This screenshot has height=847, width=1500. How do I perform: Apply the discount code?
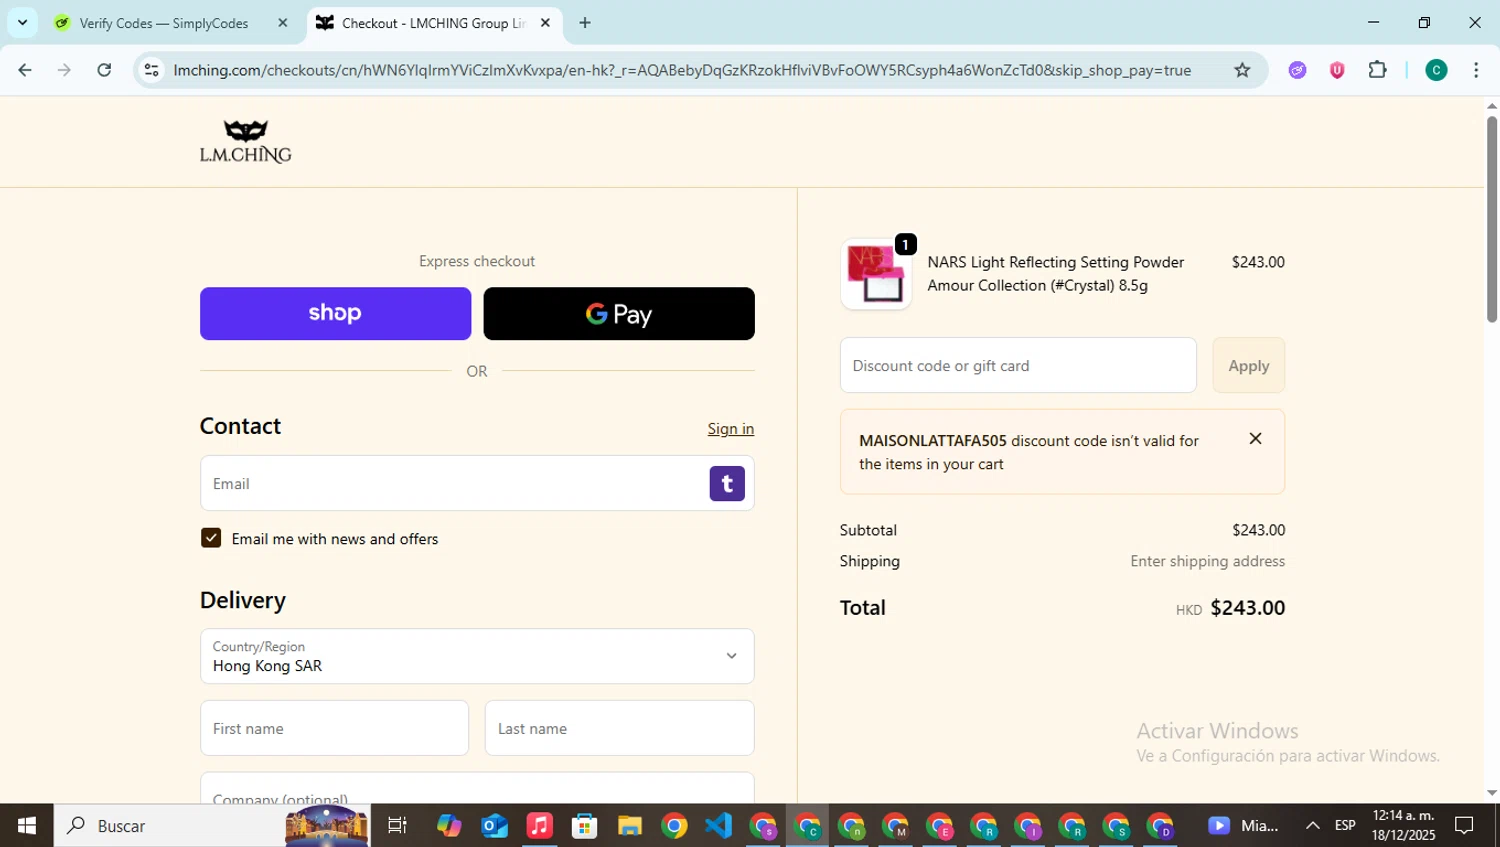[x=1248, y=365]
